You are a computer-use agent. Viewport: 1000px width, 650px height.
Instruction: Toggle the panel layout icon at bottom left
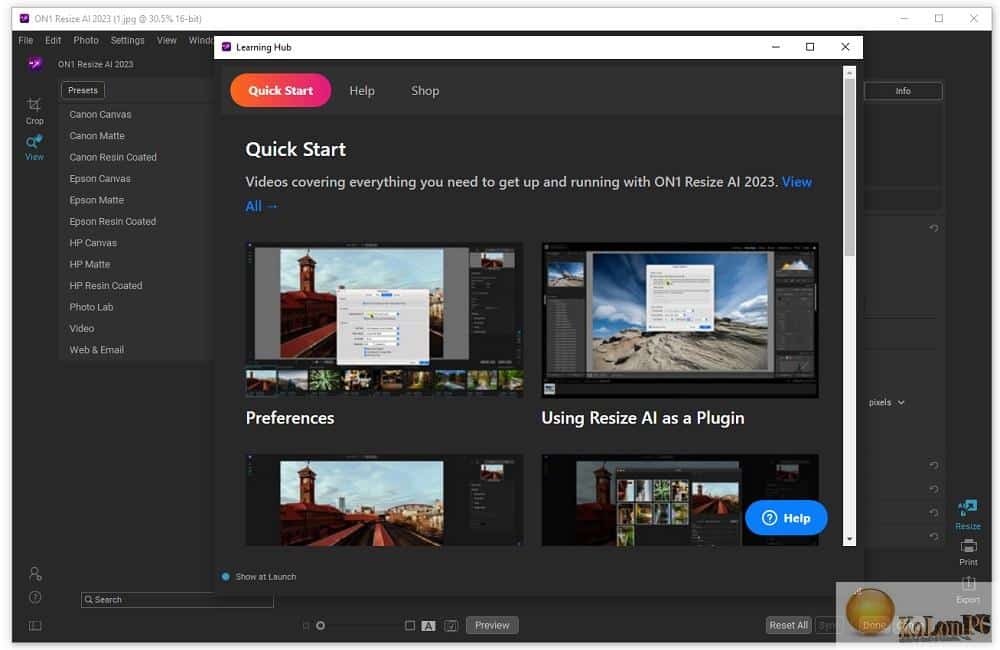pos(35,626)
